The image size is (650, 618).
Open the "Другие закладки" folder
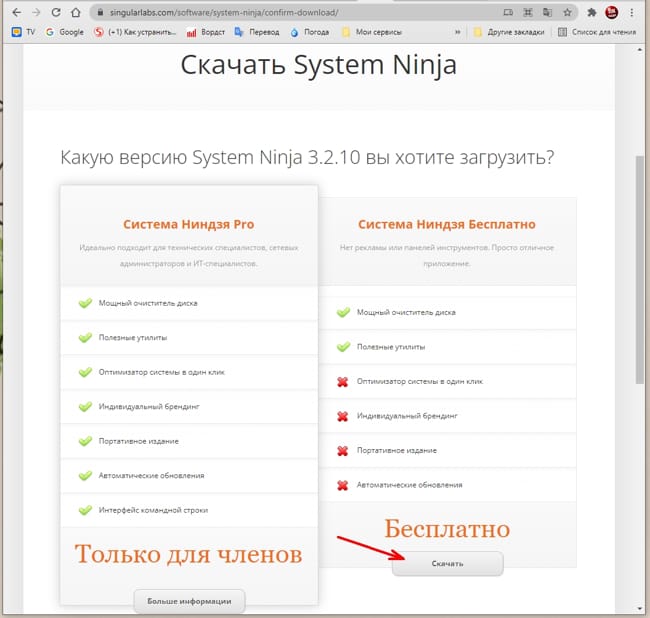click(509, 32)
